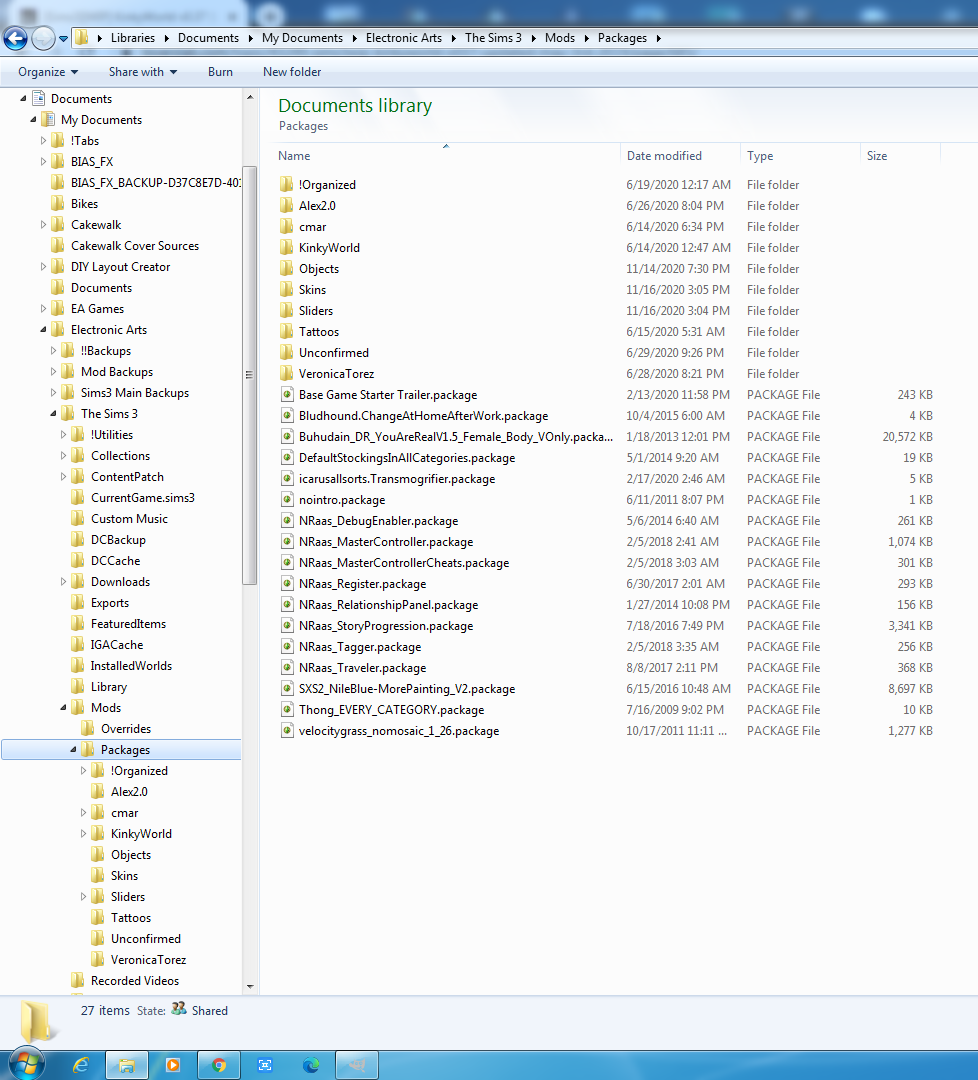Image resolution: width=978 pixels, height=1080 pixels.
Task: Collapse the Electronic Arts tree node
Action: point(43,330)
